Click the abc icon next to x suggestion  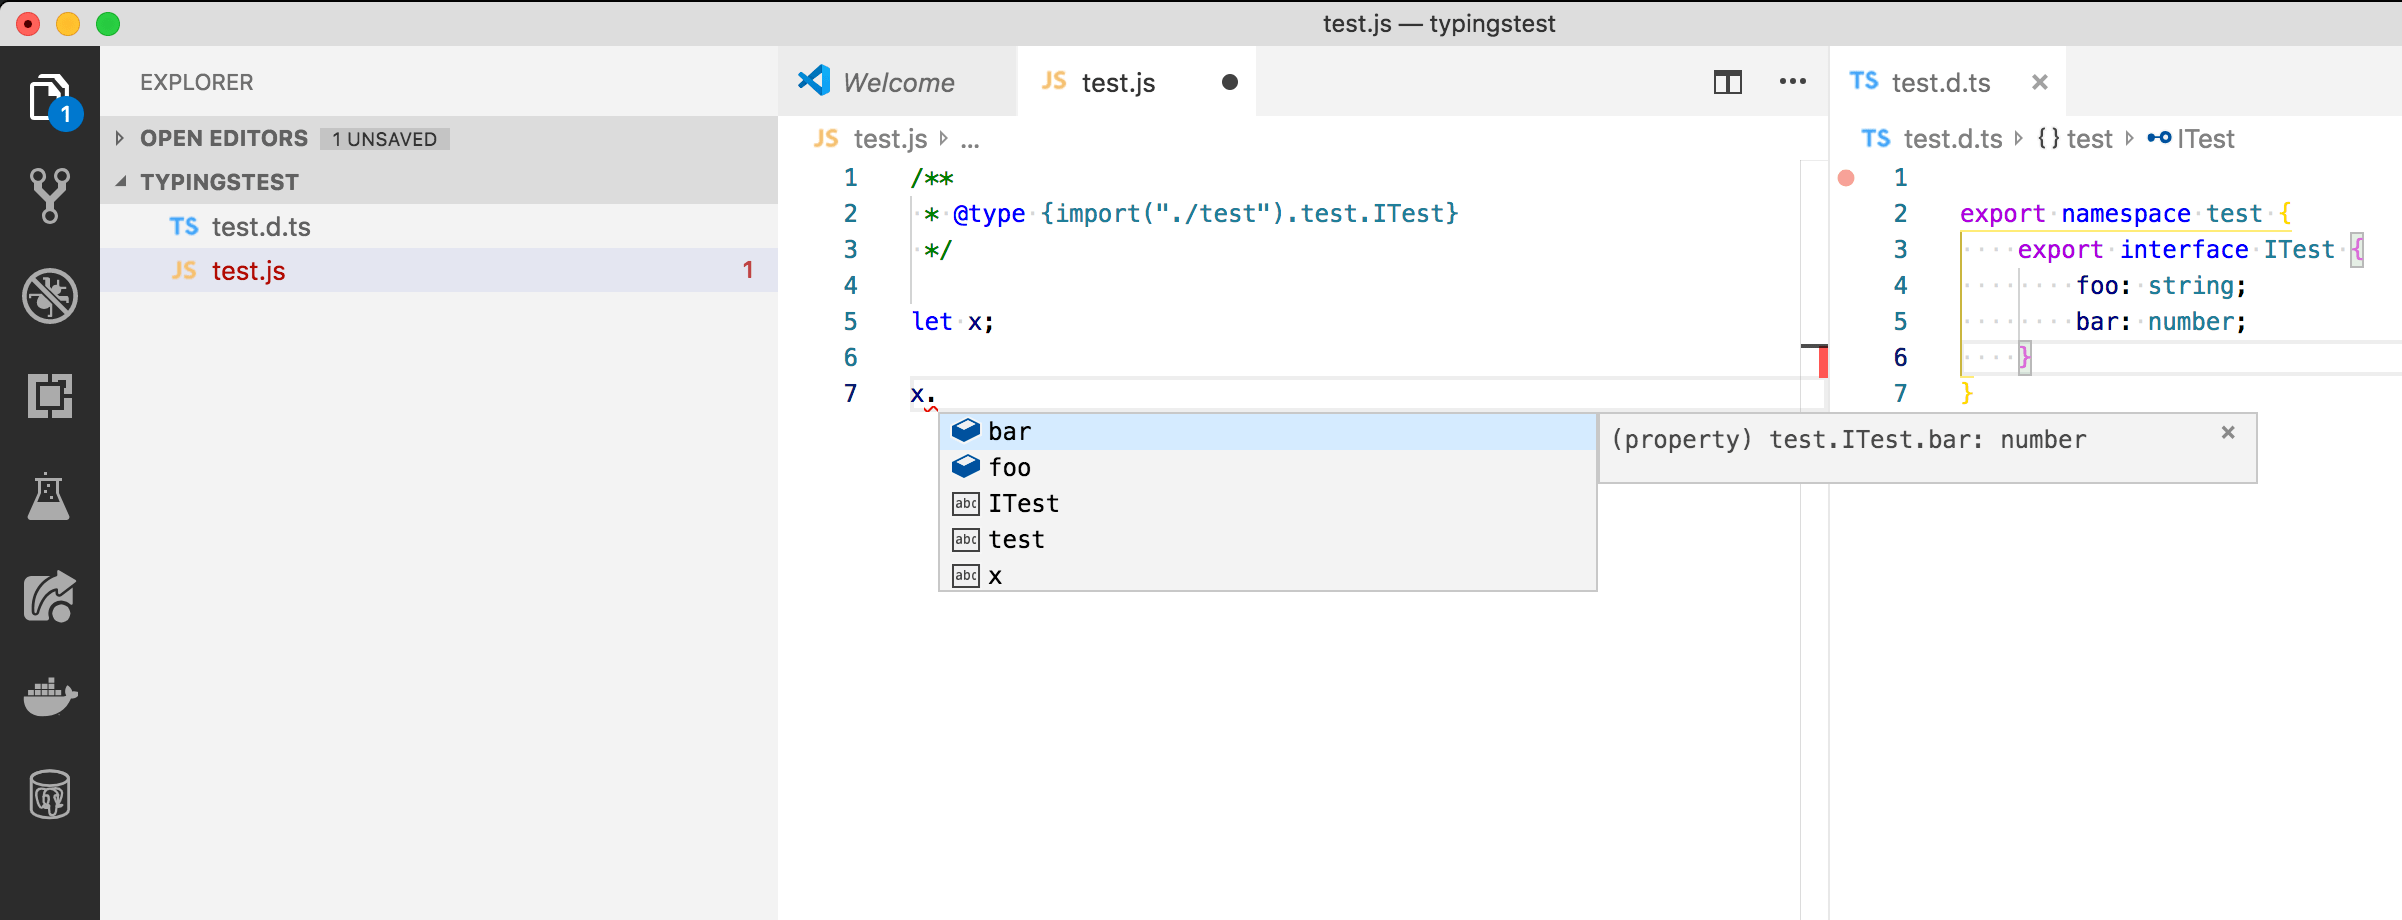(x=966, y=575)
